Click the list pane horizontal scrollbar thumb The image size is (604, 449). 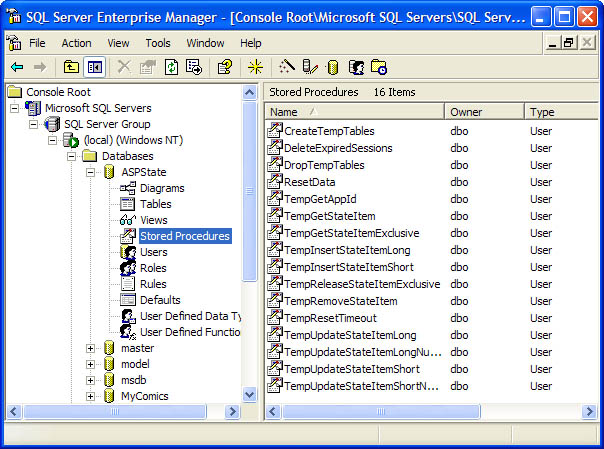point(381,412)
